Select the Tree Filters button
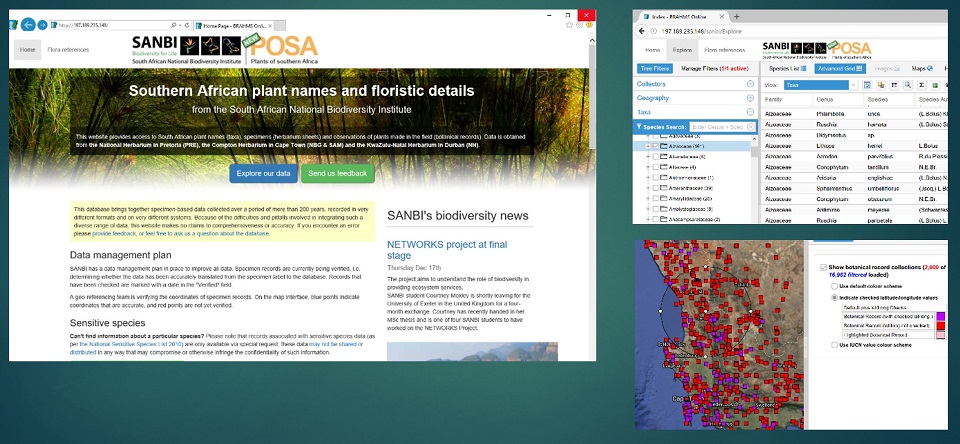 coord(655,69)
